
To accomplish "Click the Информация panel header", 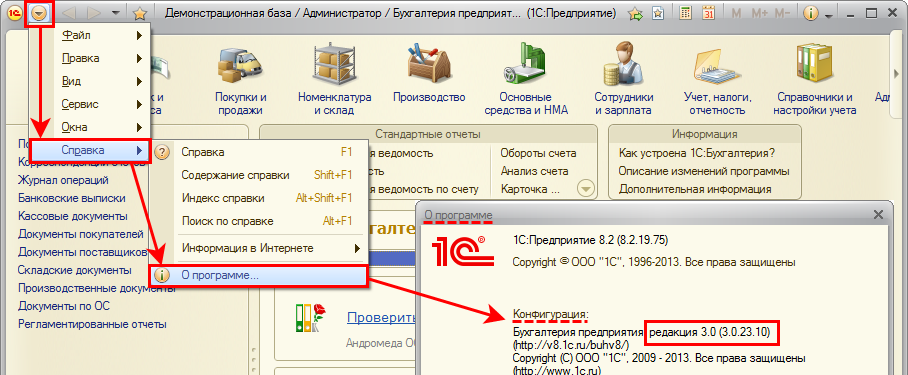I will click(705, 134).
